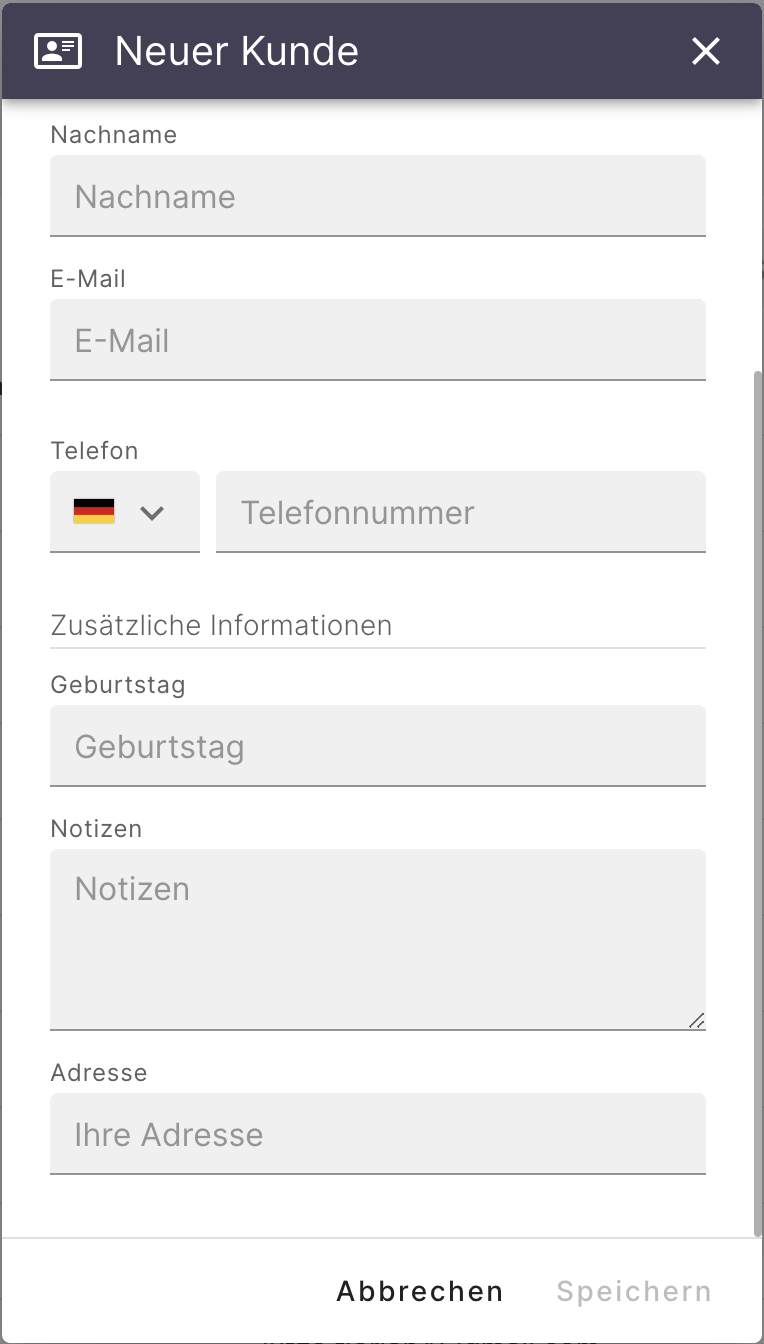The image size is (764, 1344).
Task: Close the Neuer Kunde dialog
Action: 706,51
